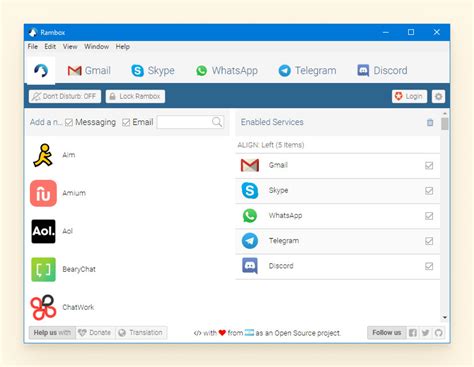Toggle Don't Disturb: OFF button

click(65, 96)
